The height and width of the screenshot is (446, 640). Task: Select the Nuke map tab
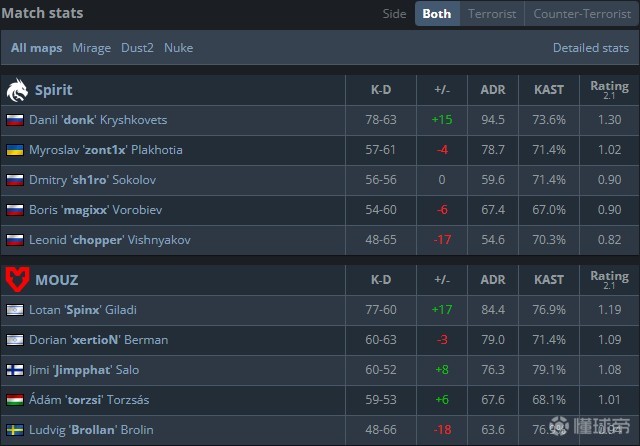[178, 48]
